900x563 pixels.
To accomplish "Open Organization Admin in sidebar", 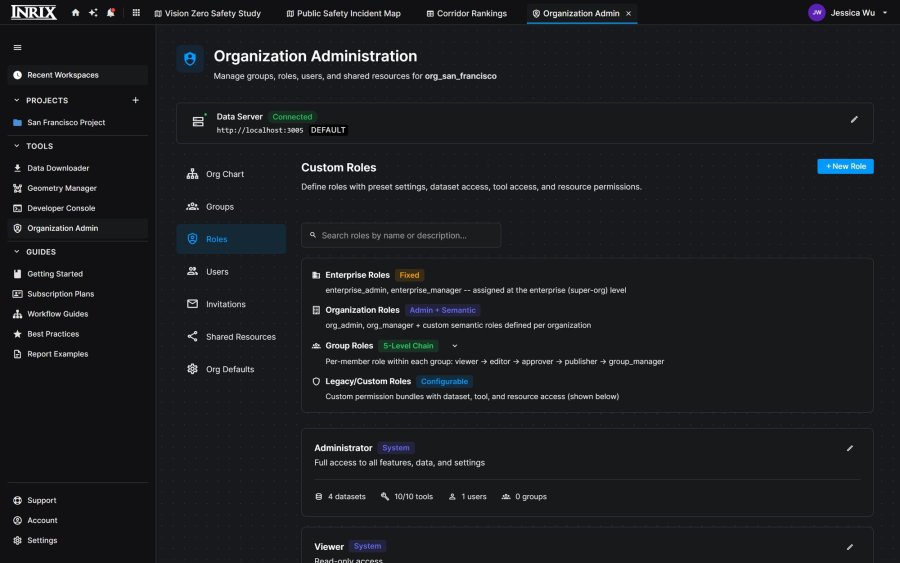I will (77, 228).
